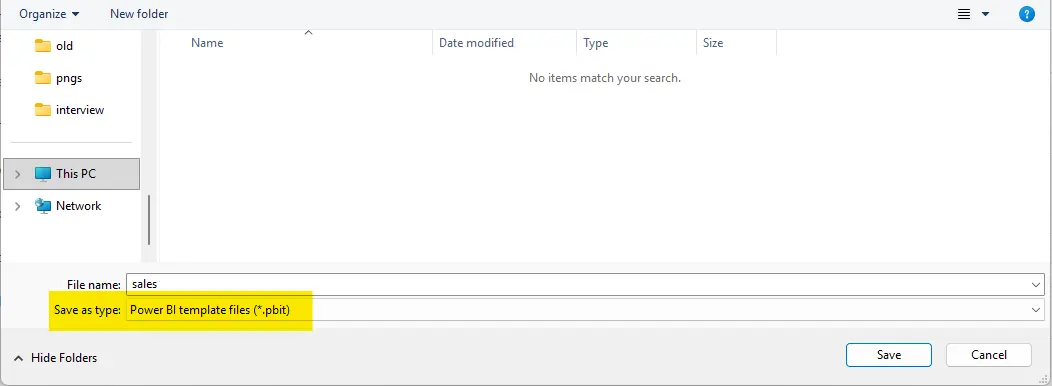Click the pngs folder icon

(43, 78)
